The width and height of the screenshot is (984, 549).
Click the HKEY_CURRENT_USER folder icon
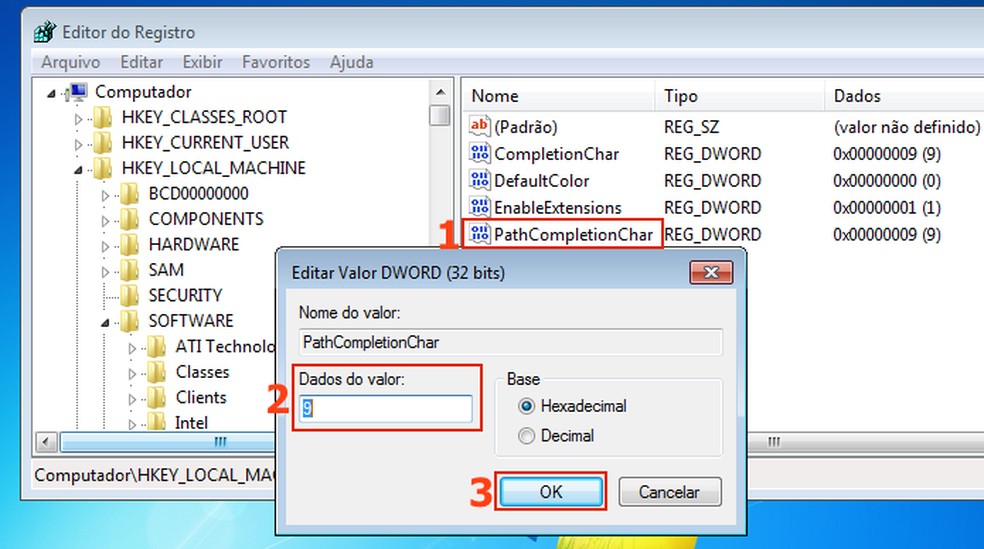click(x=102, y=143)
